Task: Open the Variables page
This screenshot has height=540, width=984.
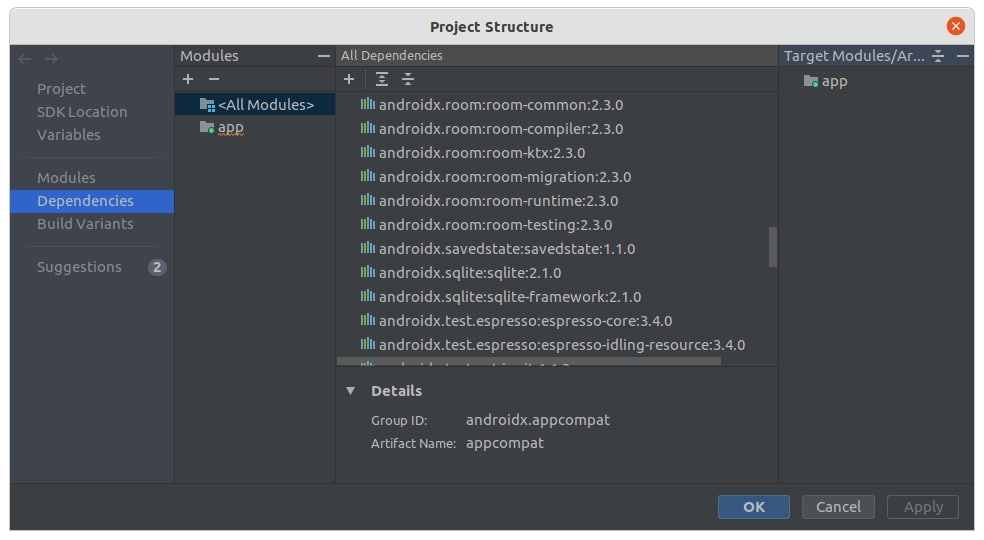Action: 69,135
